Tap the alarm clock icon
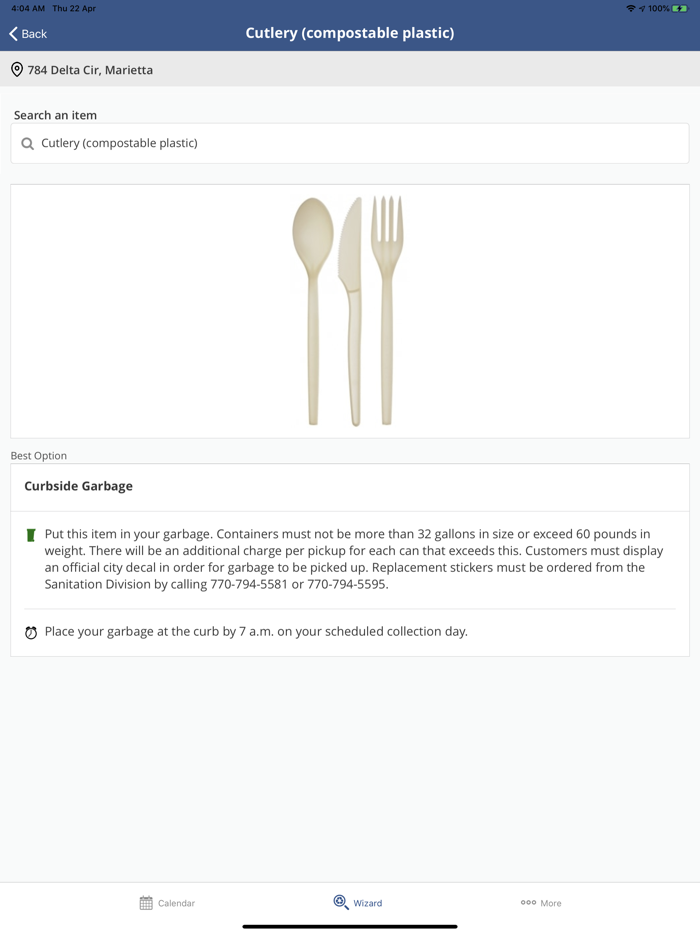This screenshot has width=700, height=934. point(31,633)
